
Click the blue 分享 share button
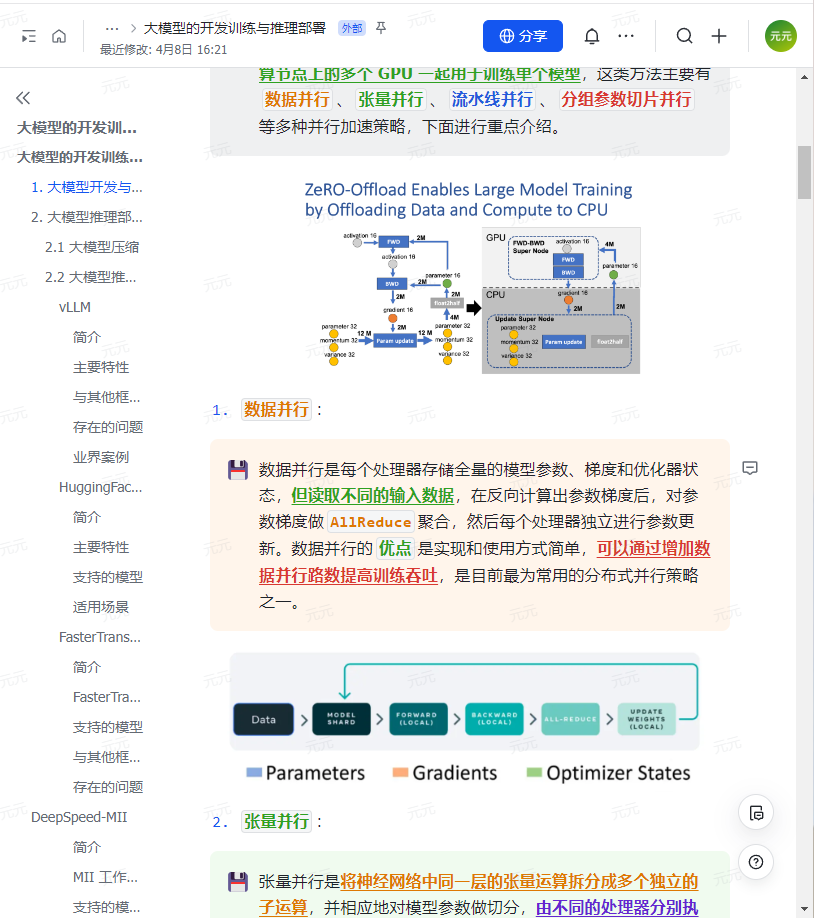pyautogui.click(x=523, y=36)
